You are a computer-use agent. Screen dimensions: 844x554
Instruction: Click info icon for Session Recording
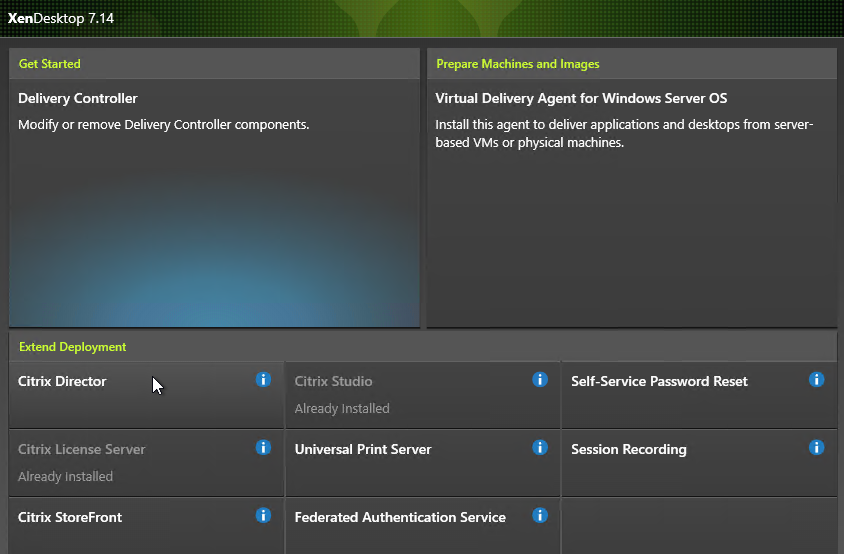tap(817, 447)
